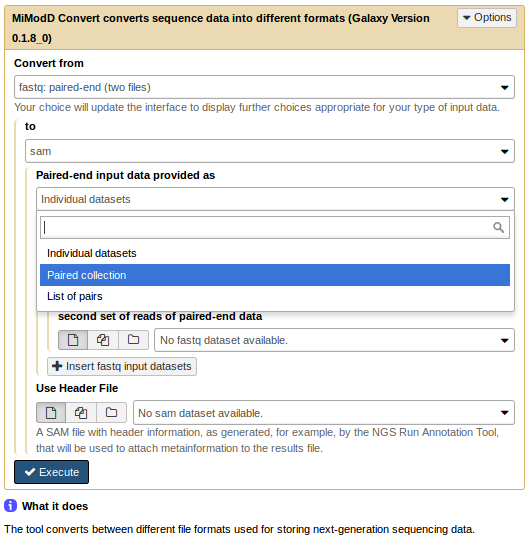Select multiple datasets icon for Header File

pyautogui.click(x=81, y=412)
